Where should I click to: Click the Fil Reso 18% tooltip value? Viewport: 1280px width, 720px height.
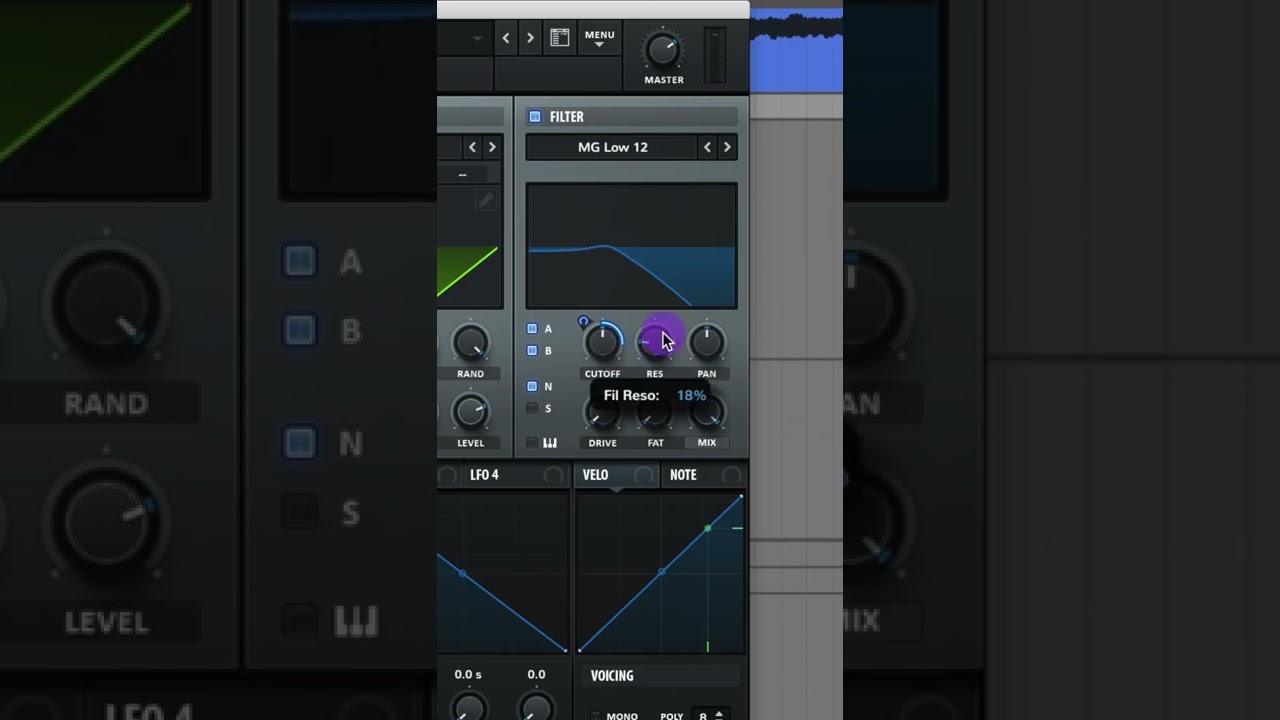[x=691, y=396]
